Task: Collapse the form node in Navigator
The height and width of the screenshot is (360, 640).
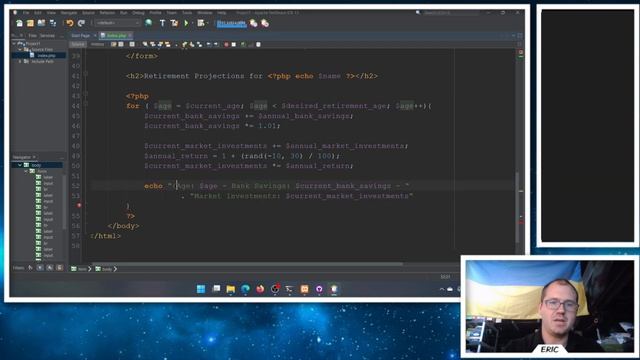Action: 26,171
